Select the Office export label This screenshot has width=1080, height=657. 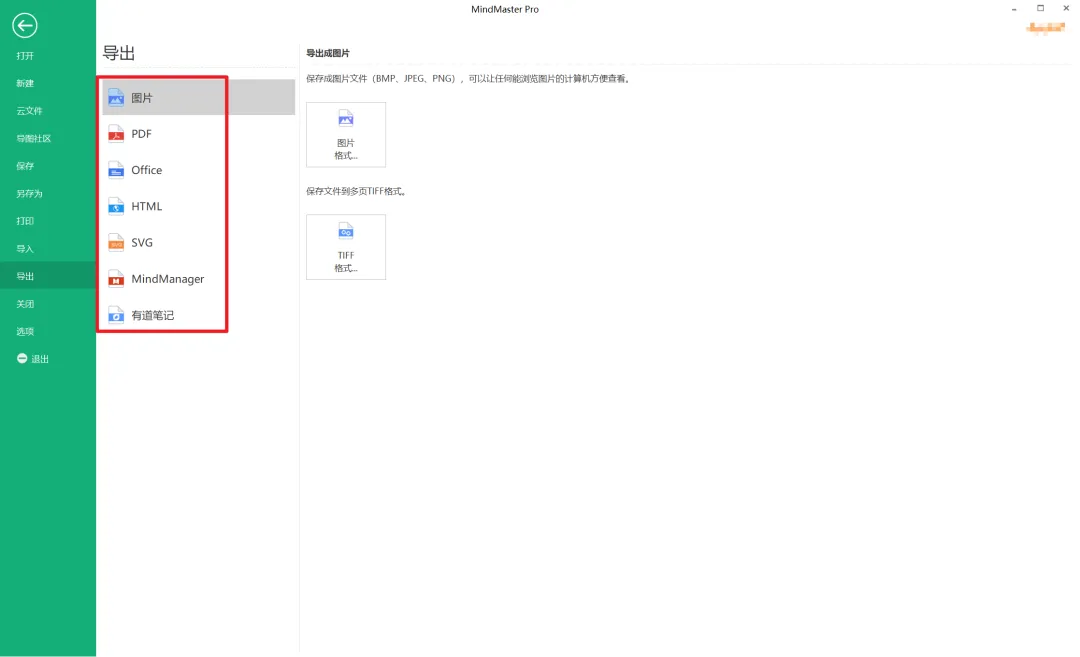[147, 170]
